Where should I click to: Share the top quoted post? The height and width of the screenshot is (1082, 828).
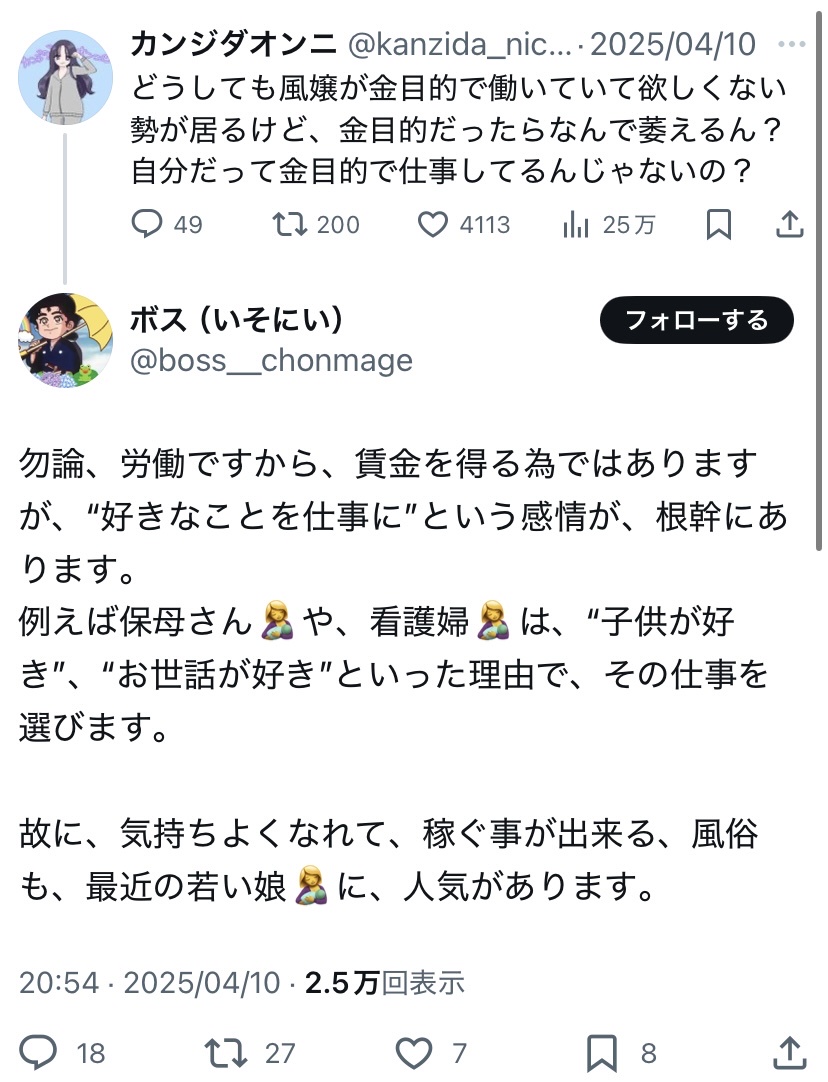pos(790,225)
